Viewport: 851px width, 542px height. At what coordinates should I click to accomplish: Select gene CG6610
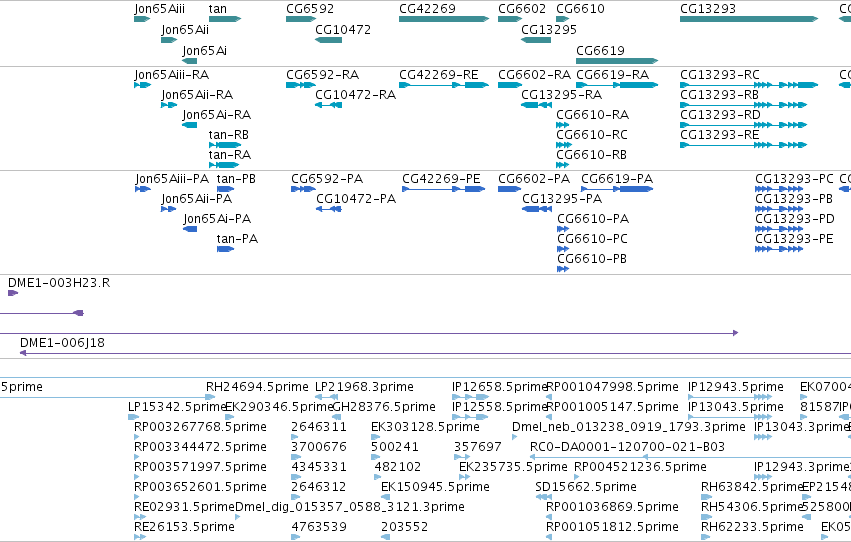click(562, 19)
